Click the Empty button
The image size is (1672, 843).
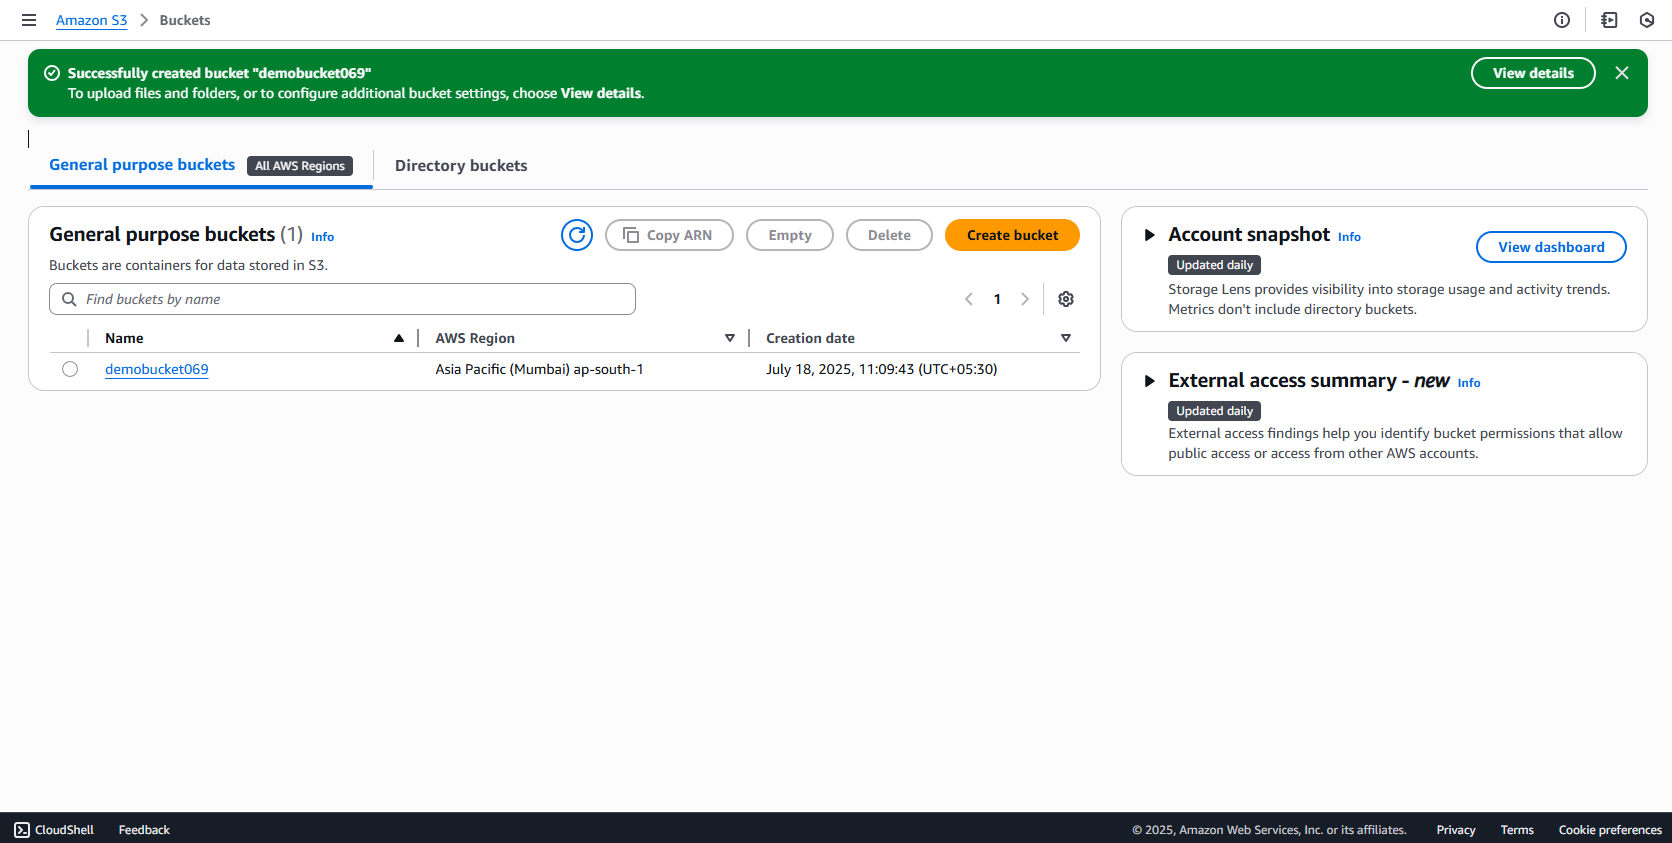tap(790, 235)
